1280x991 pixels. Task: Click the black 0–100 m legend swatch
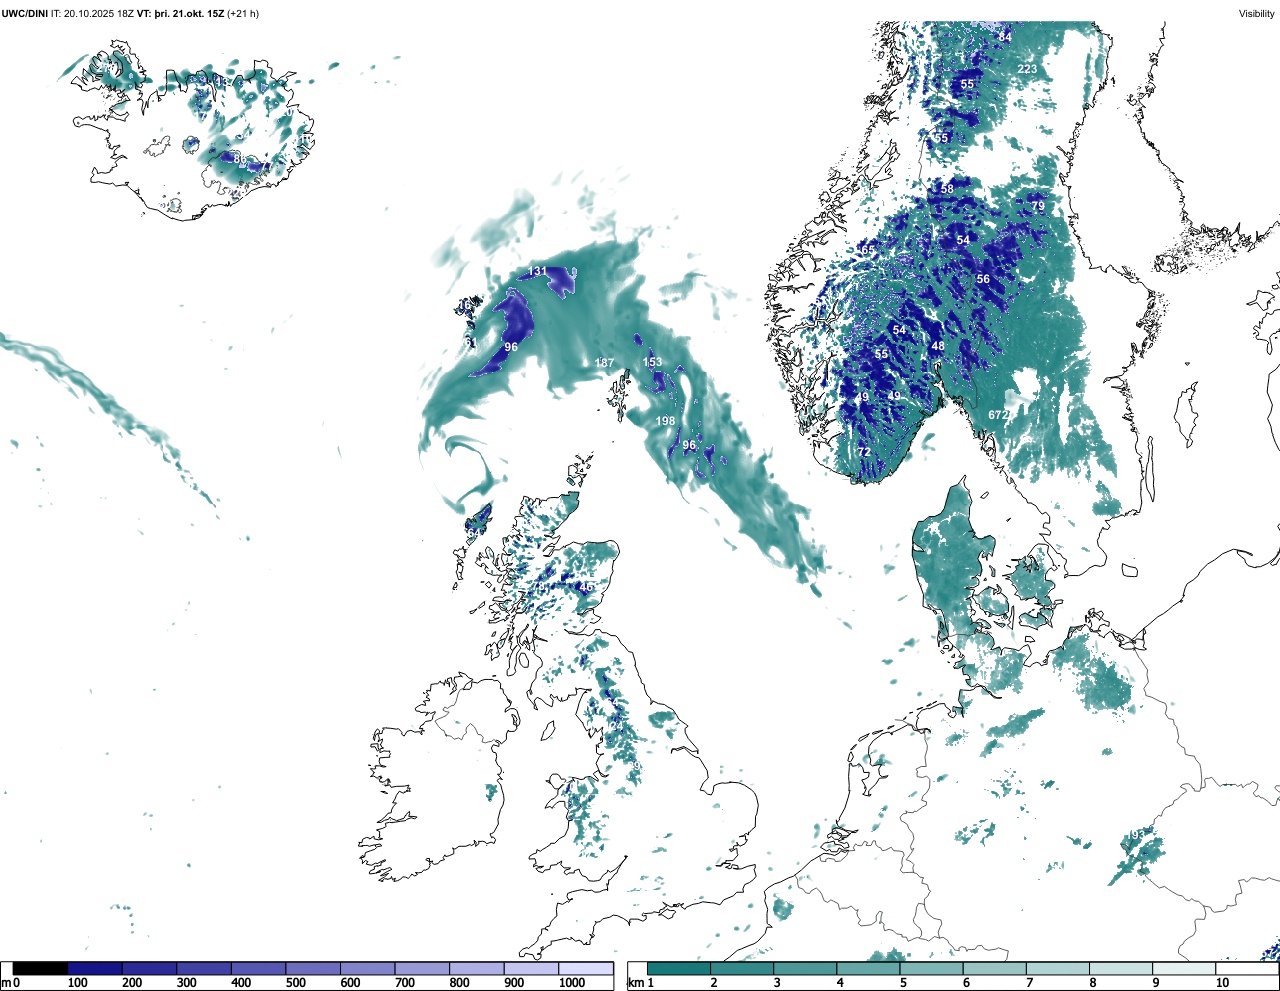[x=40, y=968]
